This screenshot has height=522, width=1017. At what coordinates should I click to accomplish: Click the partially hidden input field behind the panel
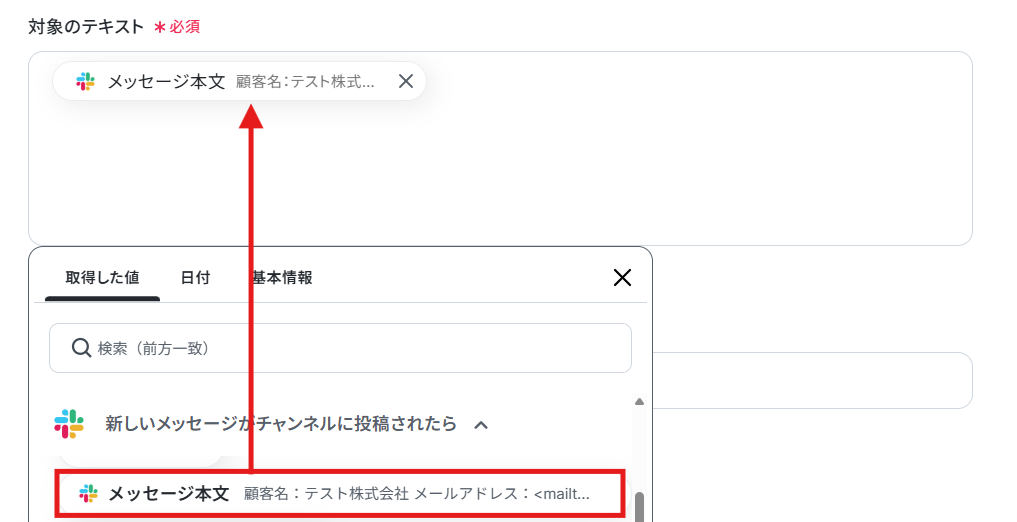coord(811,381)
